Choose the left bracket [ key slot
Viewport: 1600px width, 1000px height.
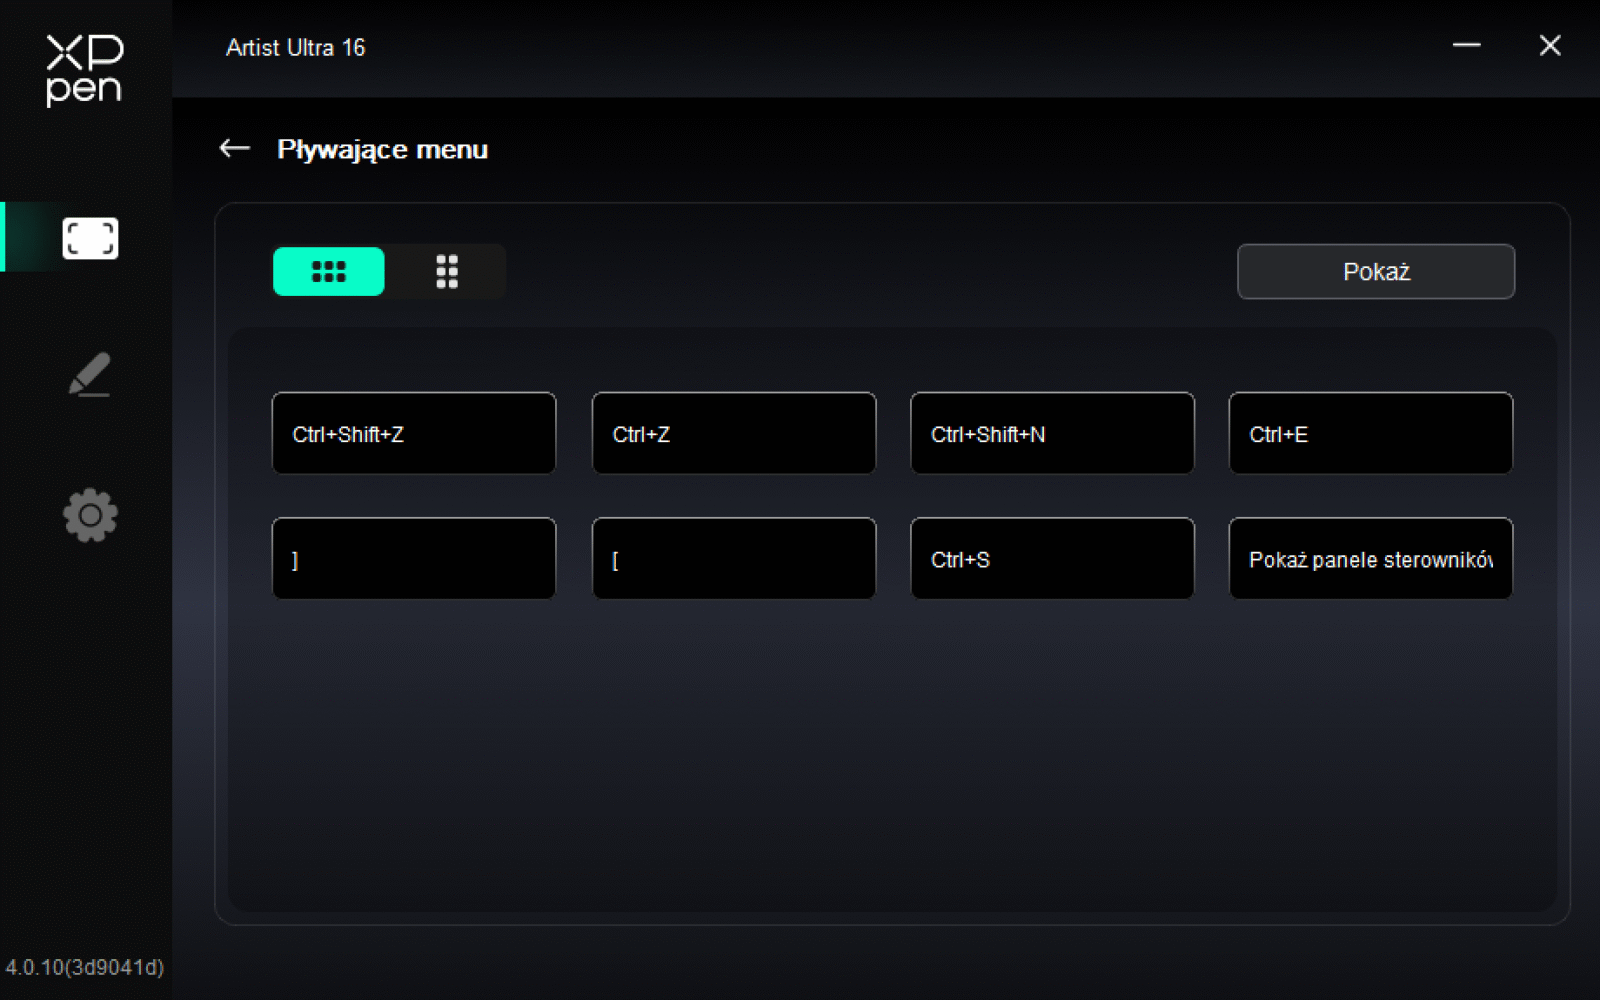coord(733,558)
